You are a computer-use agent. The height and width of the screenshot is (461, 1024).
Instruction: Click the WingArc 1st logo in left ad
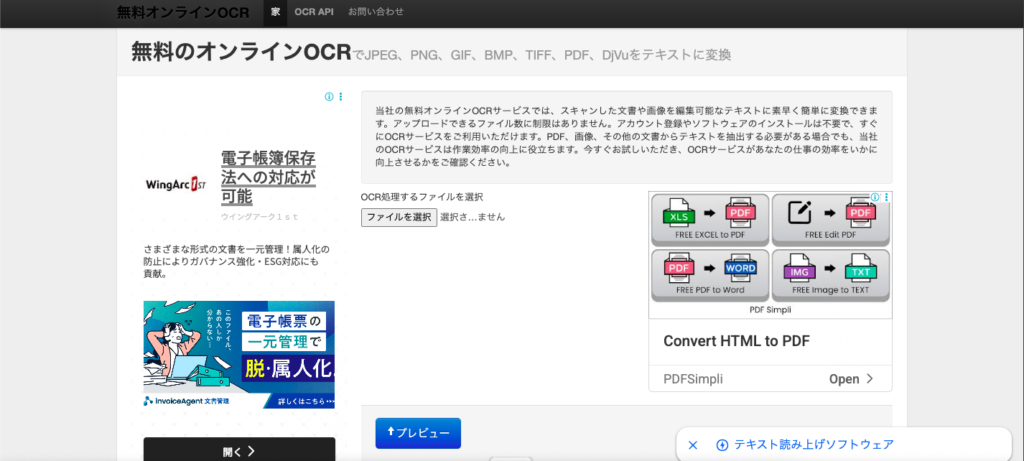[x=176, y=185]
